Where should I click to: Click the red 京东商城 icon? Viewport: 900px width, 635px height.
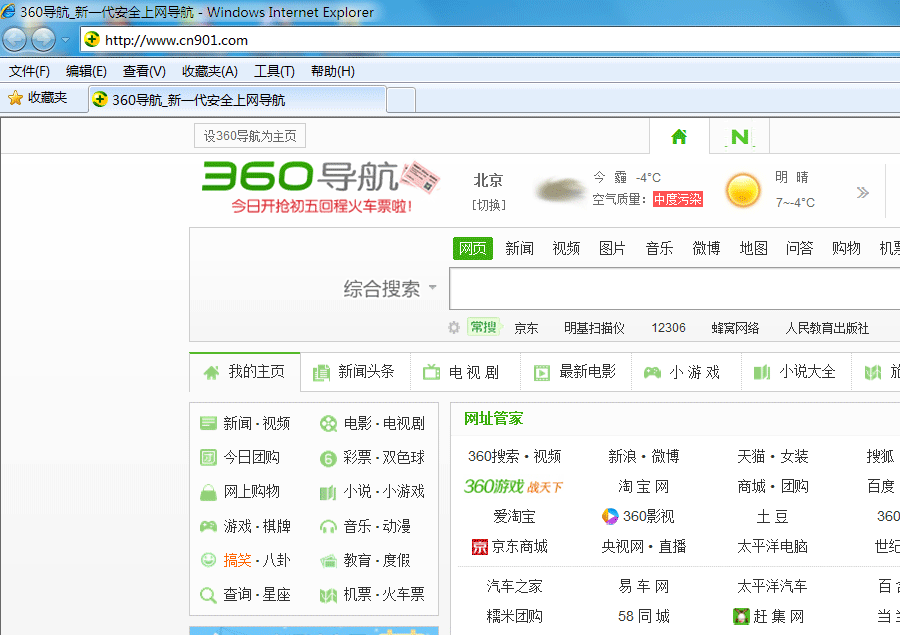pyautogui.click(x=479, y=547)
